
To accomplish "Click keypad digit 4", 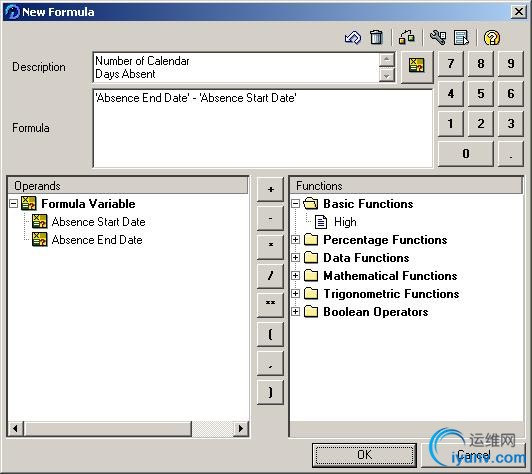I will pos(451,94).
